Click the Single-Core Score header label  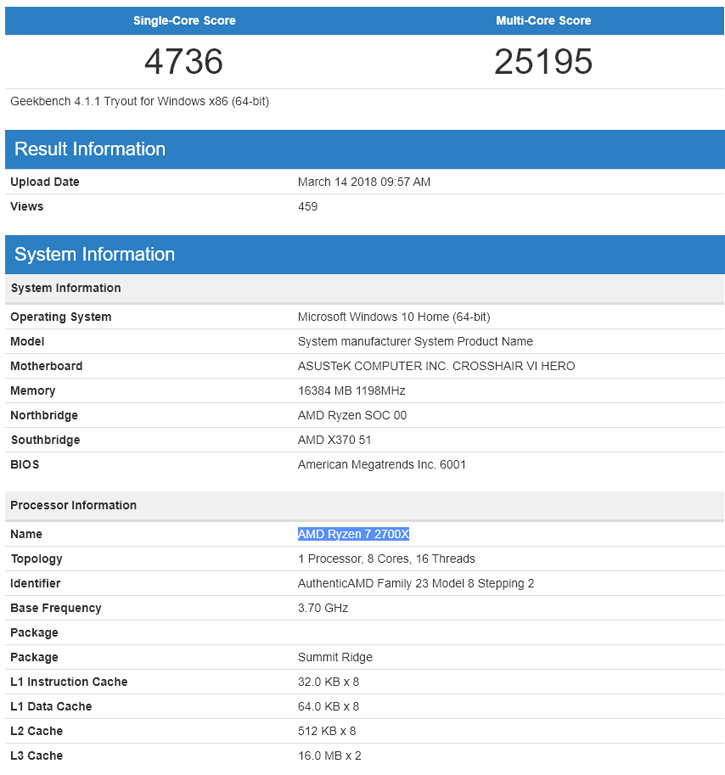tap(184, 21)
